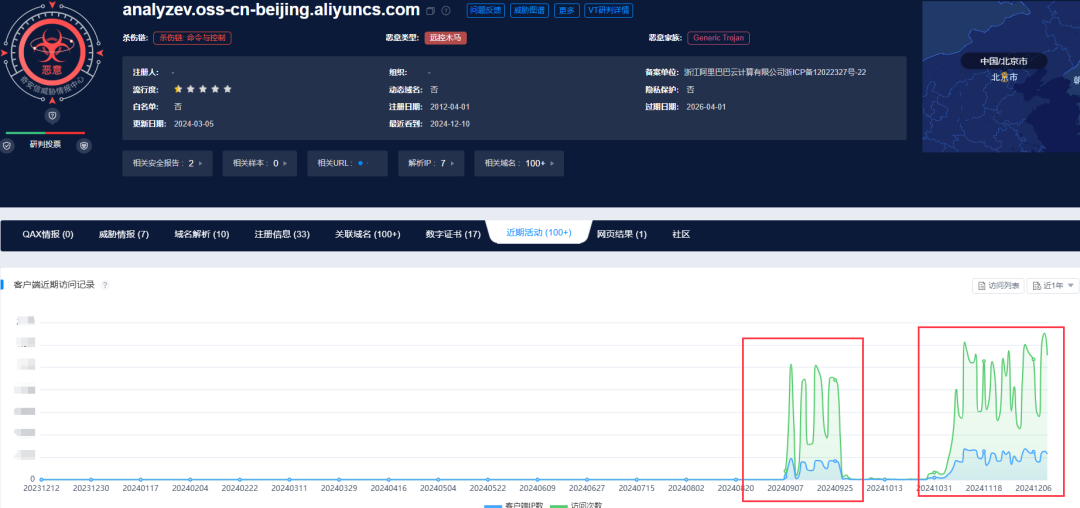Click the right shield vote icon

tap(84, 146)
